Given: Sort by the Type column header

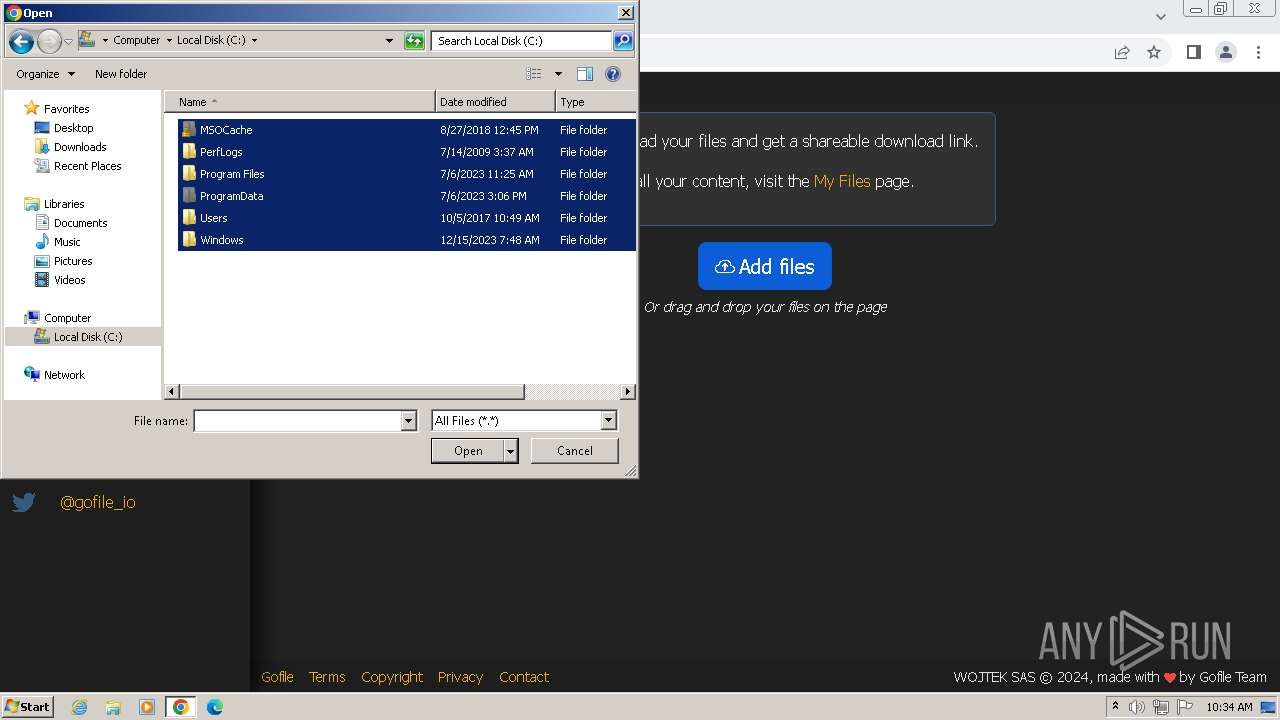Looking at the screenshot, I should pyautogui.click(x=596, y=102).
